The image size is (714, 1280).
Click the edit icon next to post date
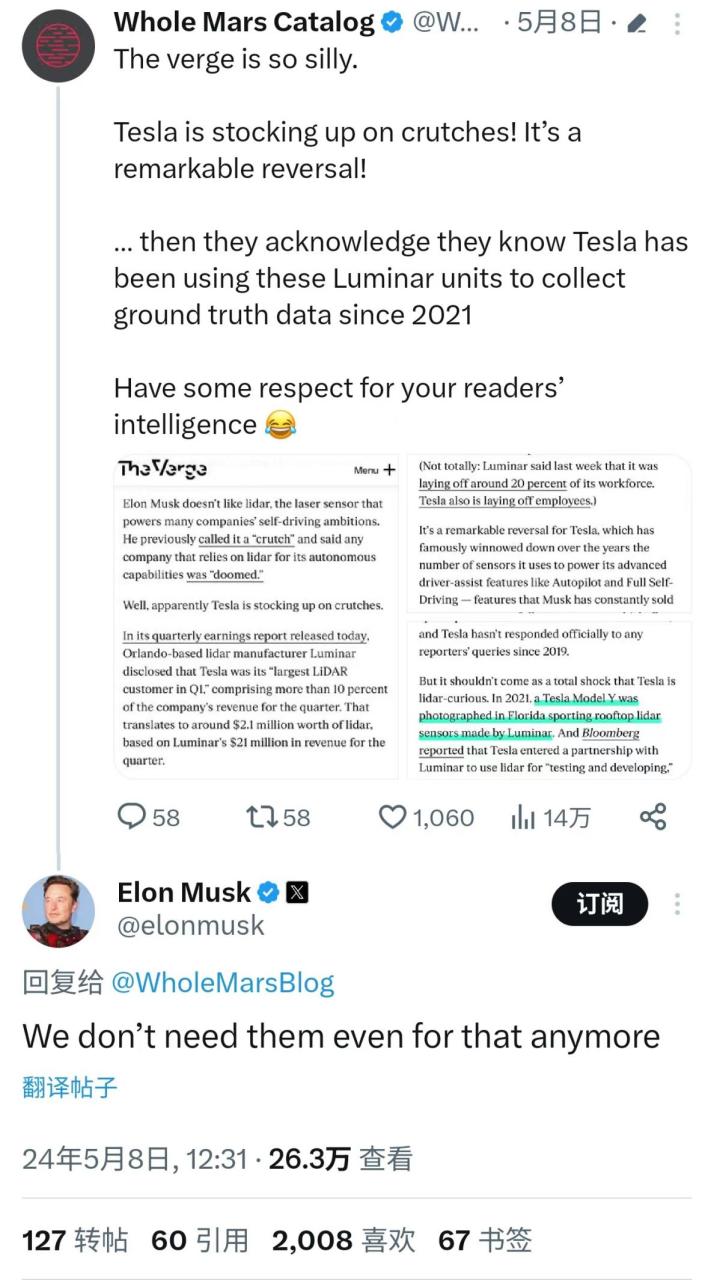coord(636,23)
